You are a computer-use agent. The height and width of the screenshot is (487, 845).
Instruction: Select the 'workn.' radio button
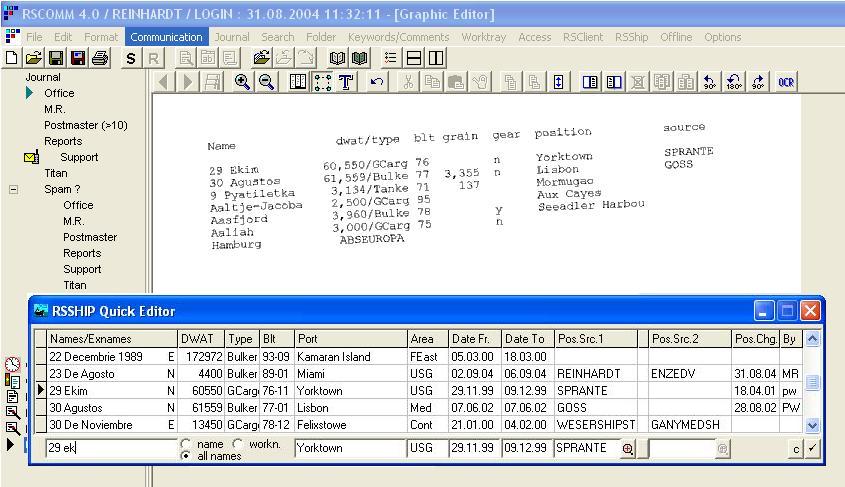click(x=238, y=443)
